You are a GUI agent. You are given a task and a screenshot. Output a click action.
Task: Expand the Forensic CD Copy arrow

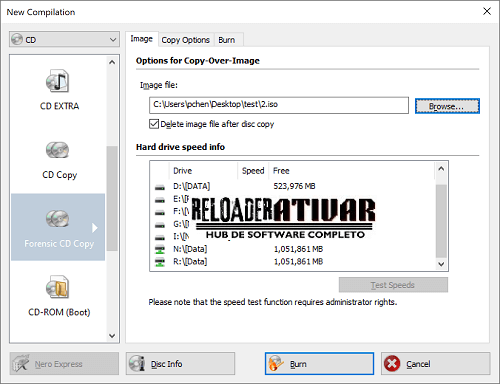click(95, 228)
